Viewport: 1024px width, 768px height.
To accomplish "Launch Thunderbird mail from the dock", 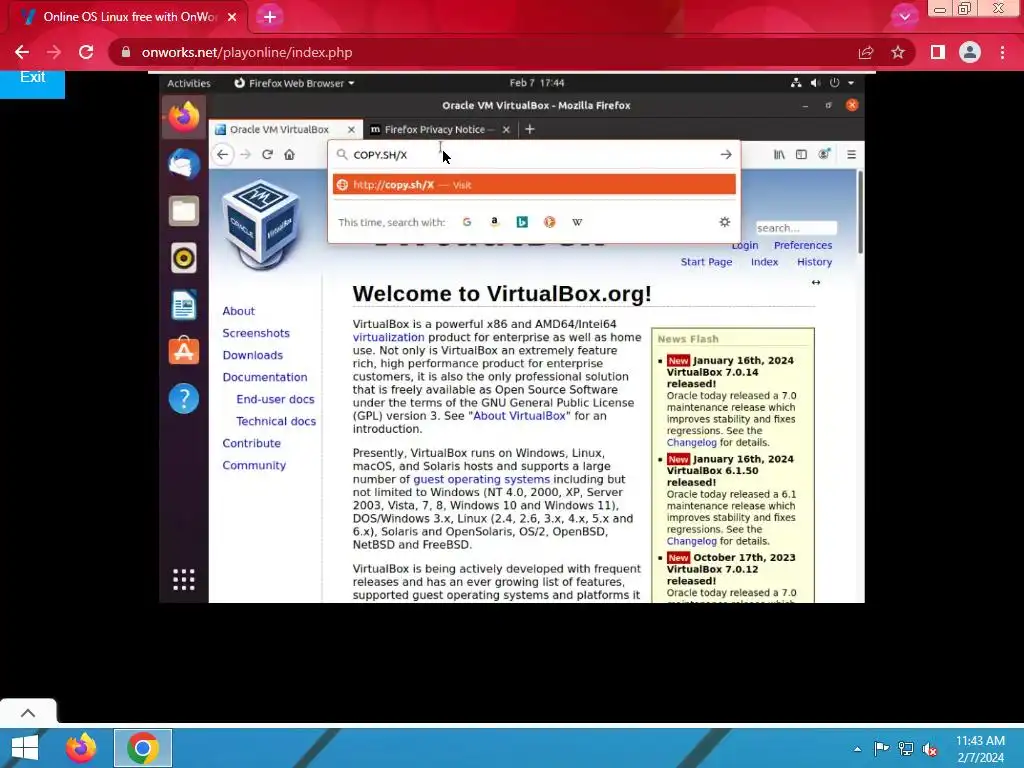I will tap(184, 164).
